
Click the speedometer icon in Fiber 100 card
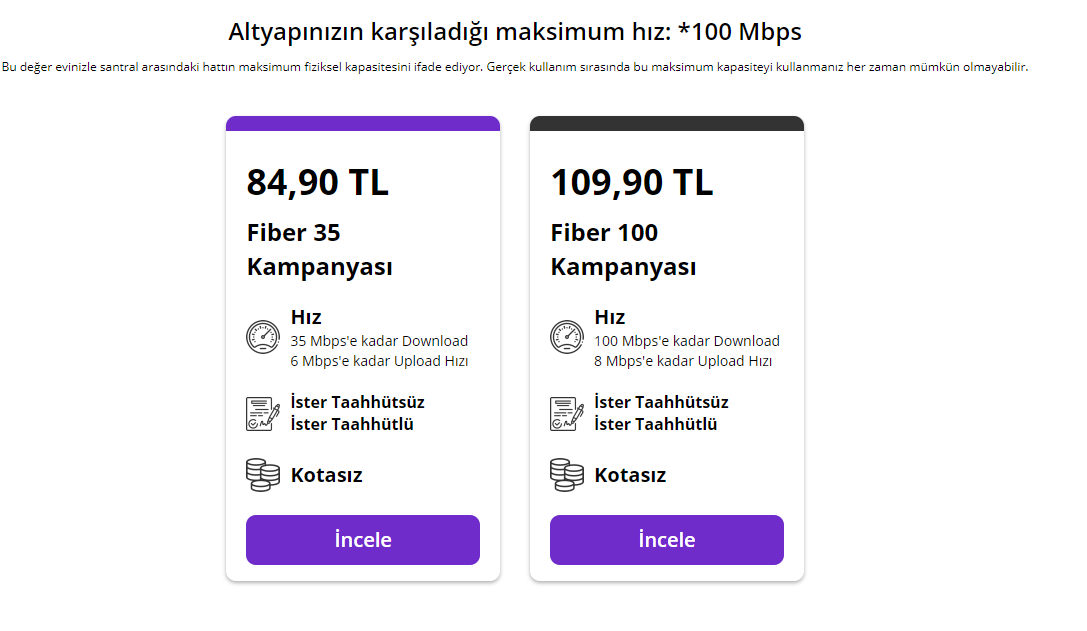click(x=567, y=337)
